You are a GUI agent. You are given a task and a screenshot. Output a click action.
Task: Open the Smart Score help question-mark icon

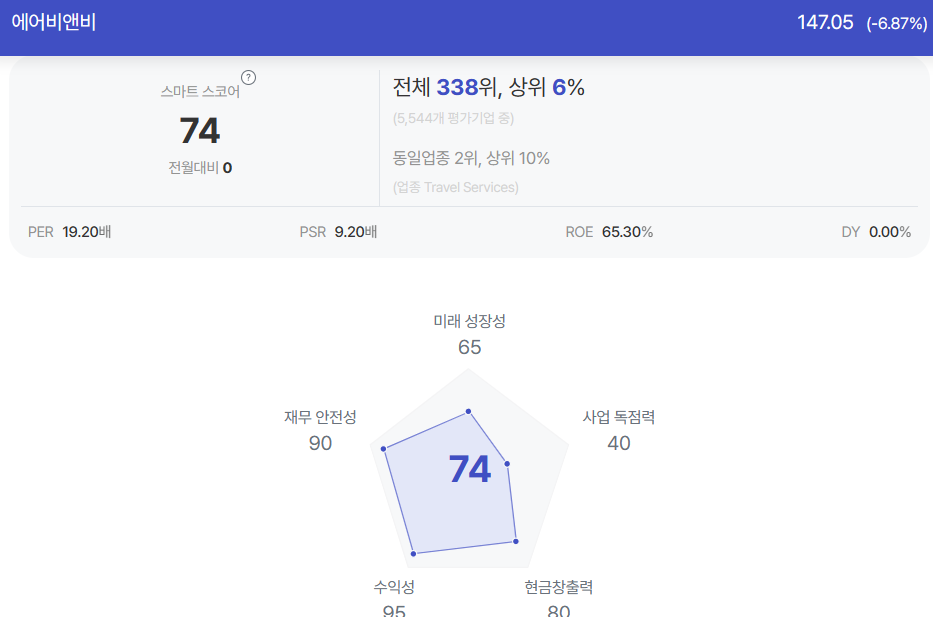point(248,77)
